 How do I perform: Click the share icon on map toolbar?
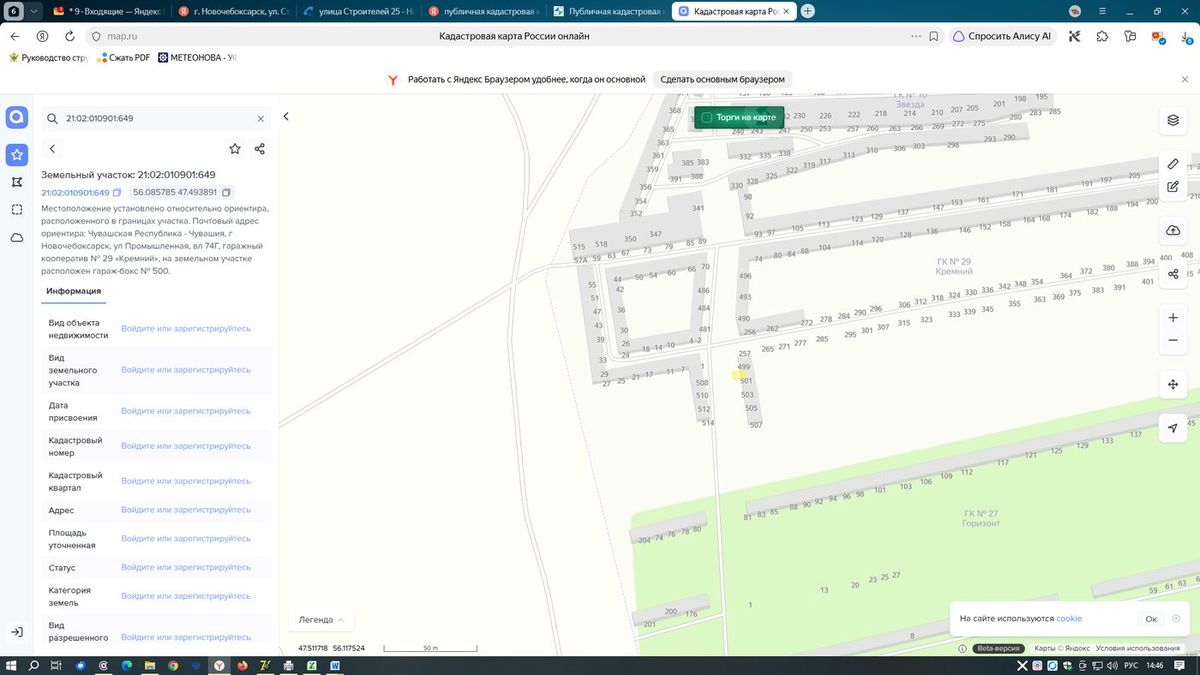tap(1173, 273)
